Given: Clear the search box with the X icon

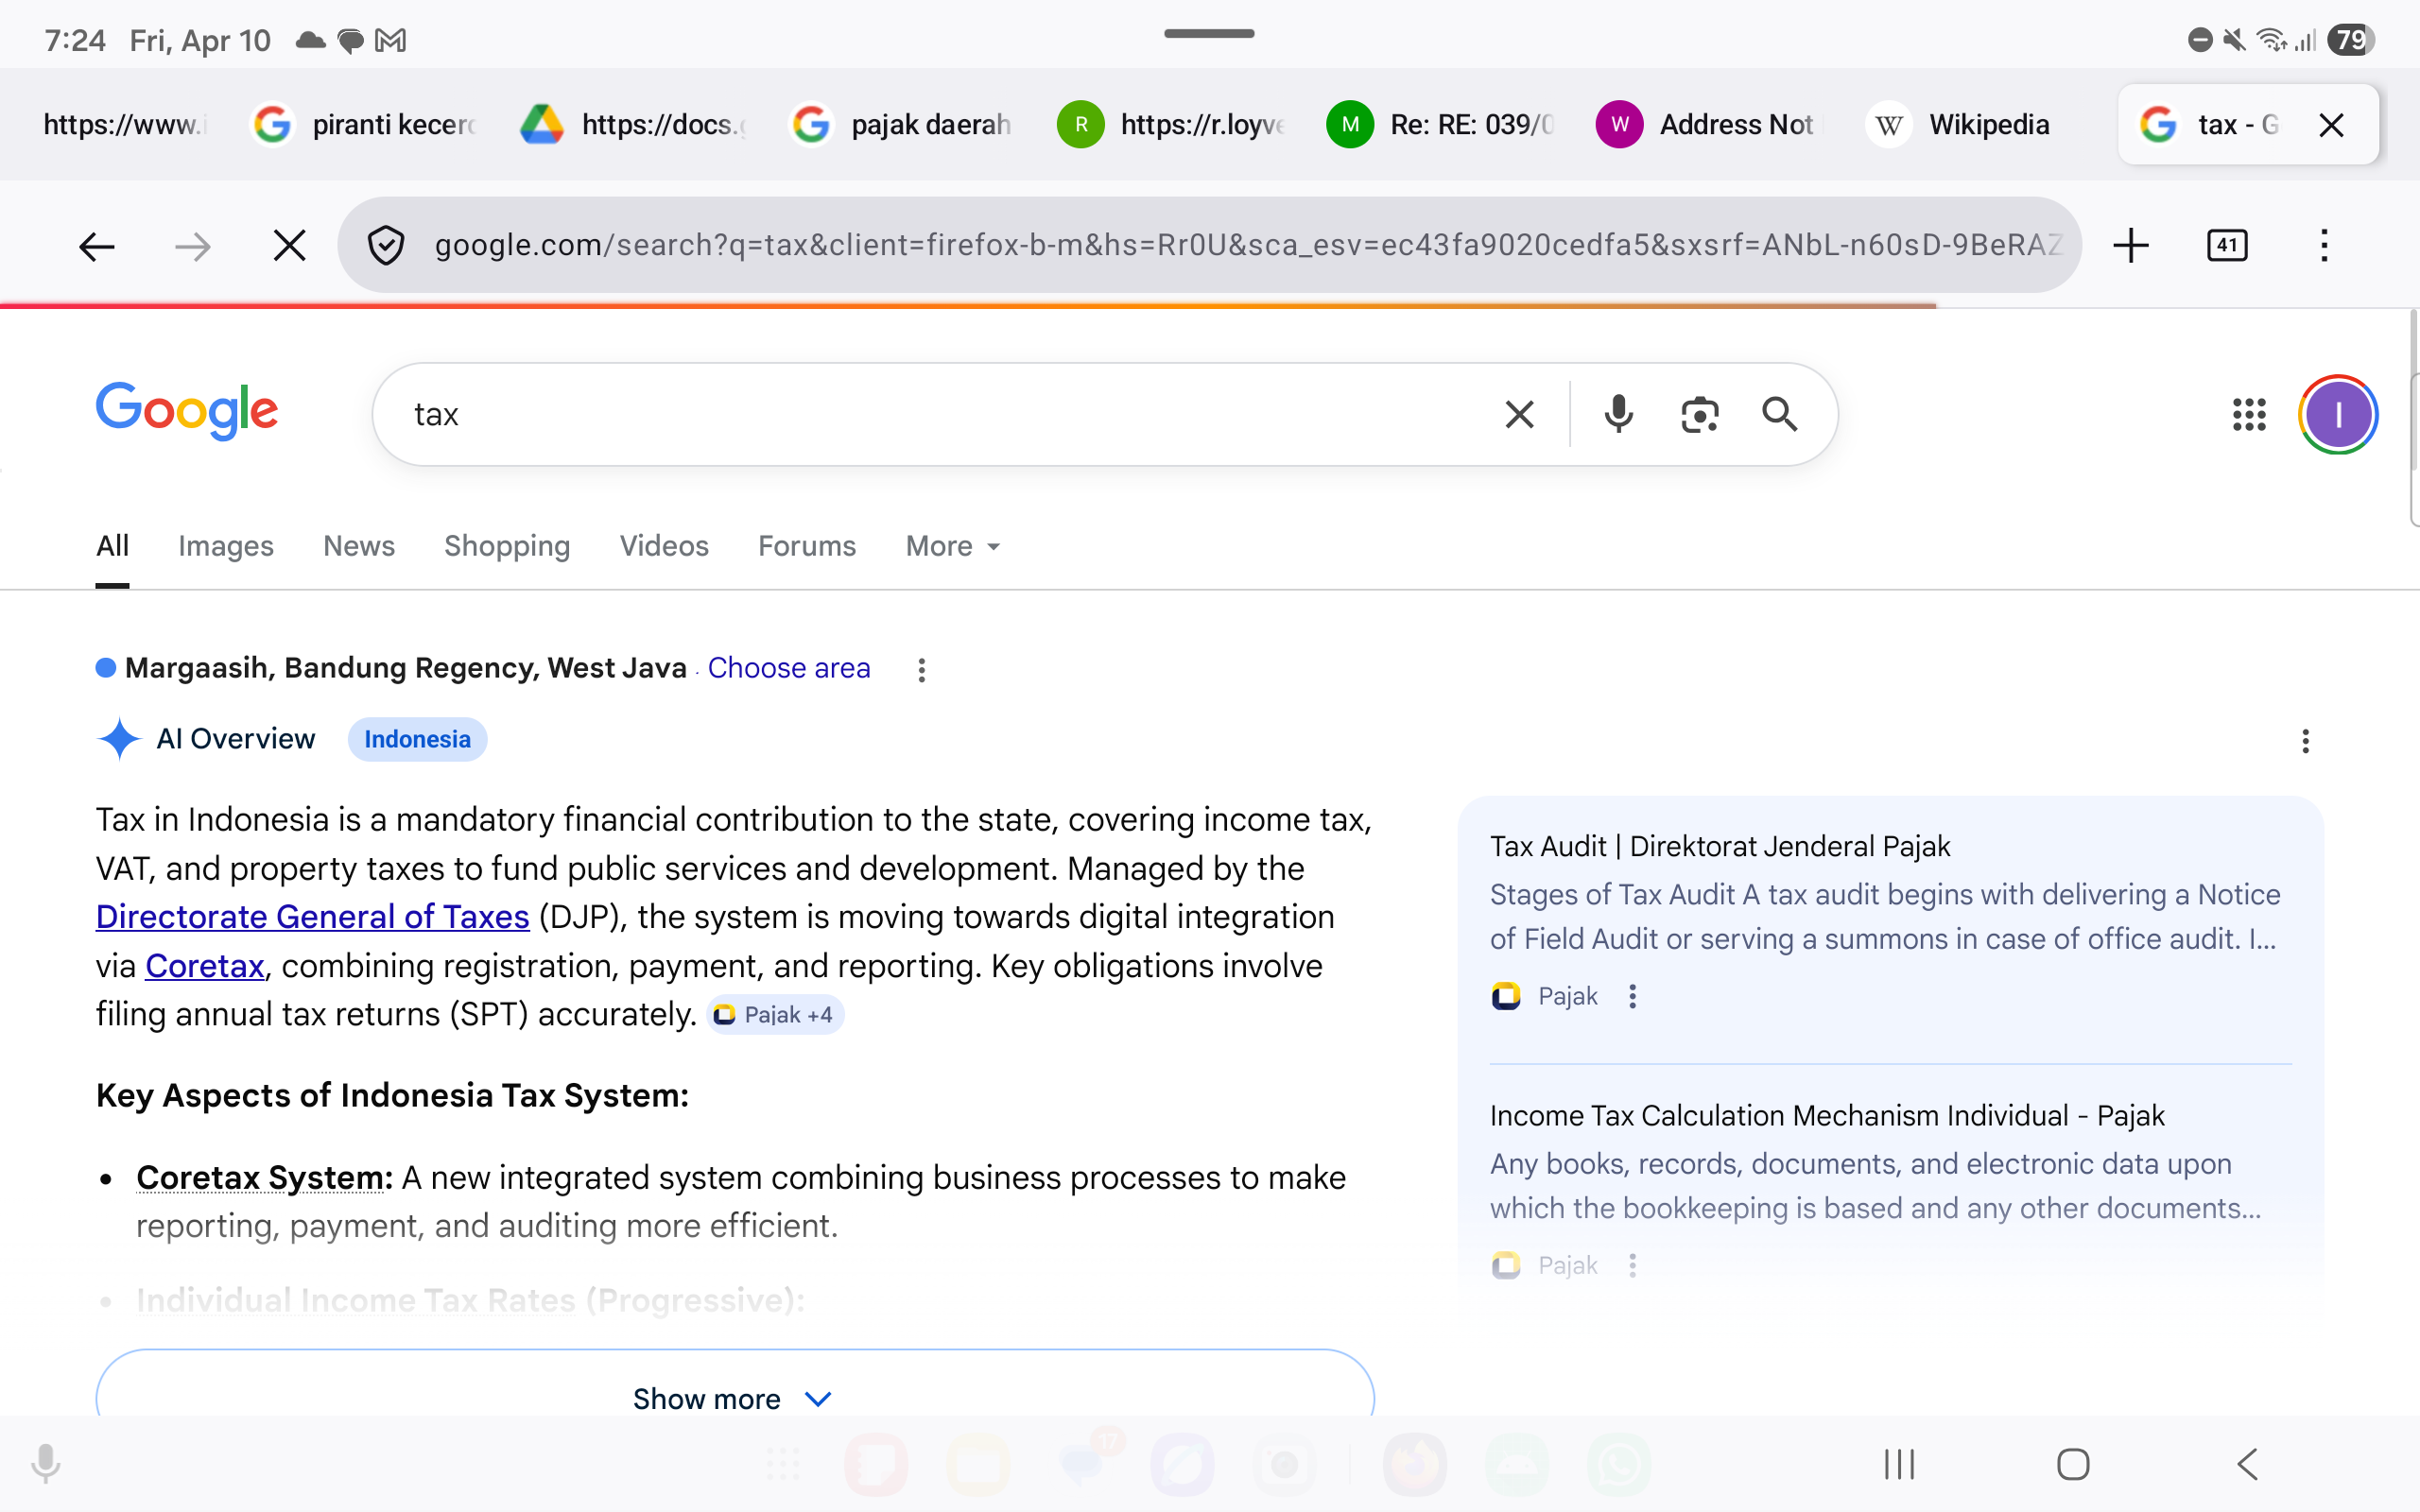Looking at the screenshot, I should coord(1518,413).
